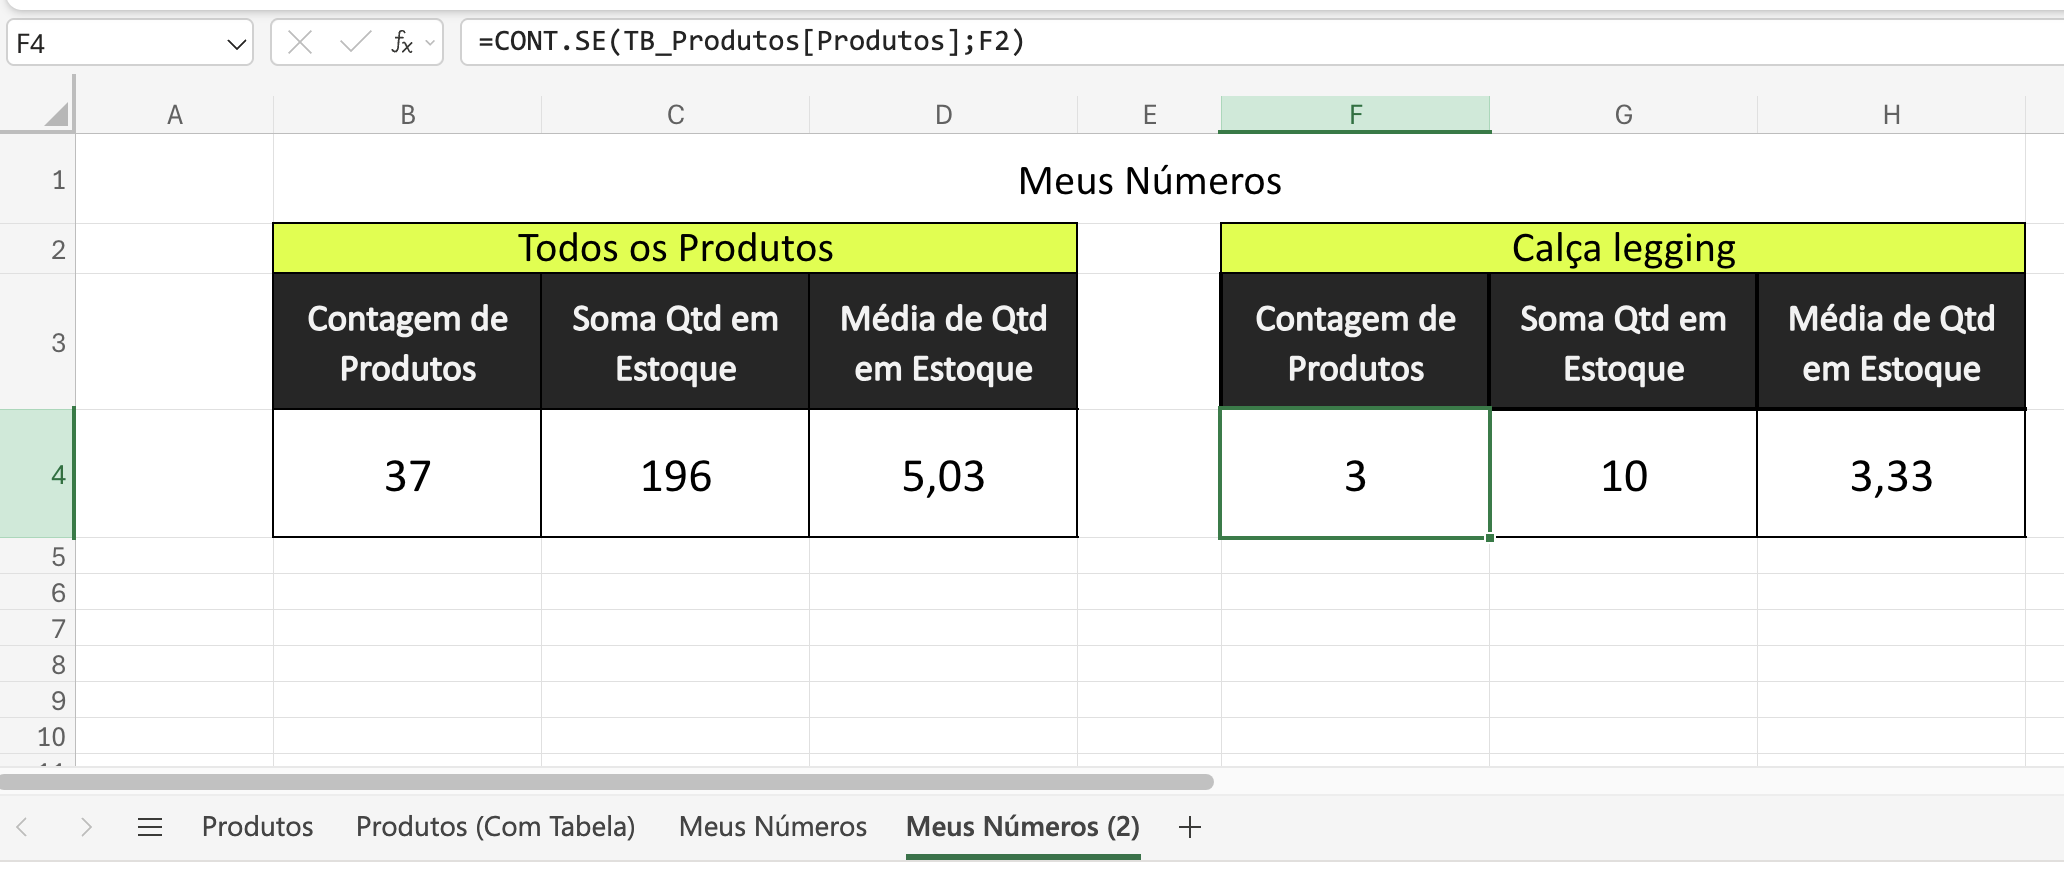The width and height of the screenshot is (2064, 872).
Task: Open the sheet list hamburger icon
Action: click(150, 827)
